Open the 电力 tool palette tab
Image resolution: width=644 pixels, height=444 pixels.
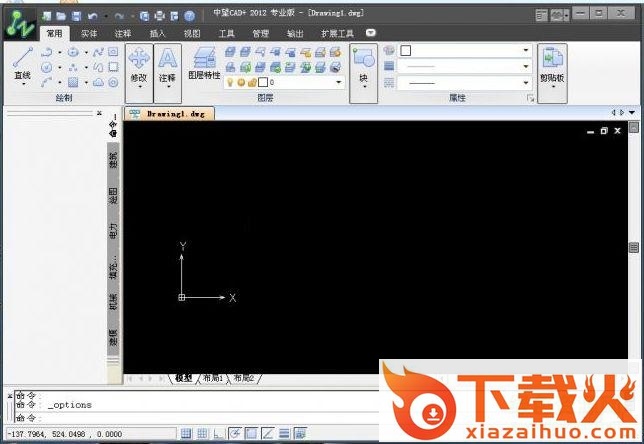pyautogui.click(x=113, y=232)
